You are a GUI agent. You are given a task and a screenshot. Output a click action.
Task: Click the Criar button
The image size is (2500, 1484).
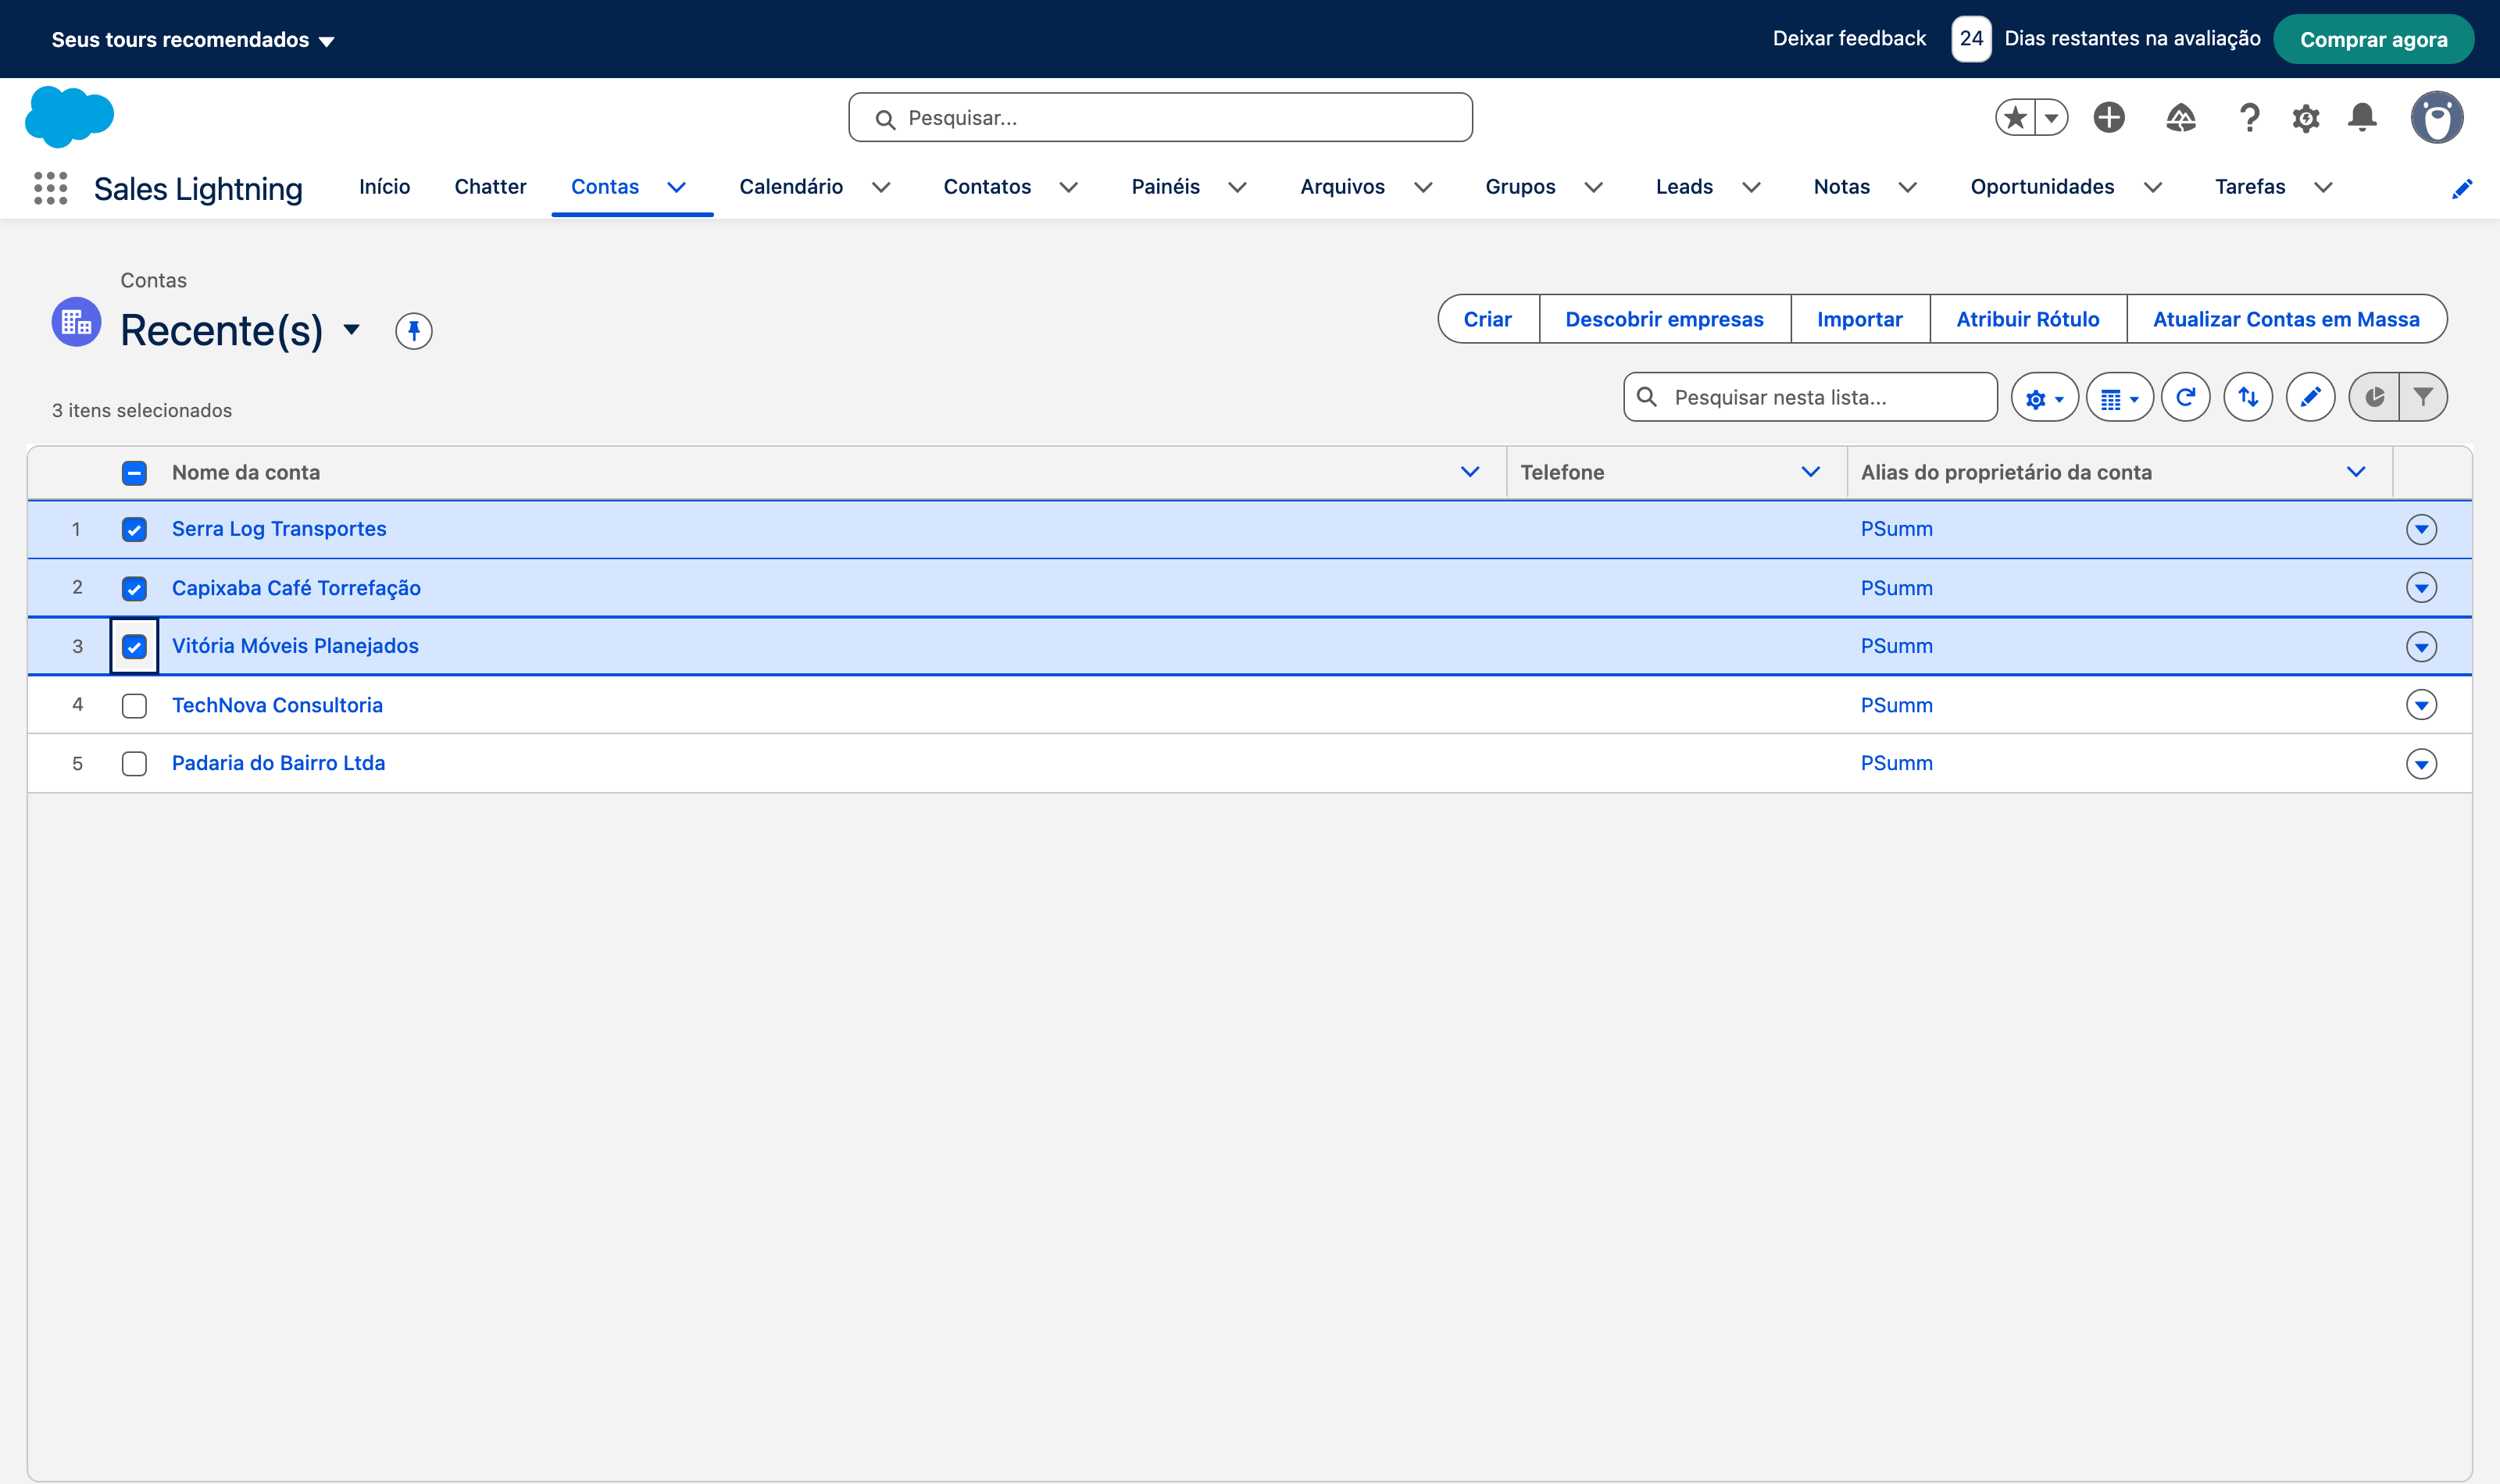(1488, 319)
